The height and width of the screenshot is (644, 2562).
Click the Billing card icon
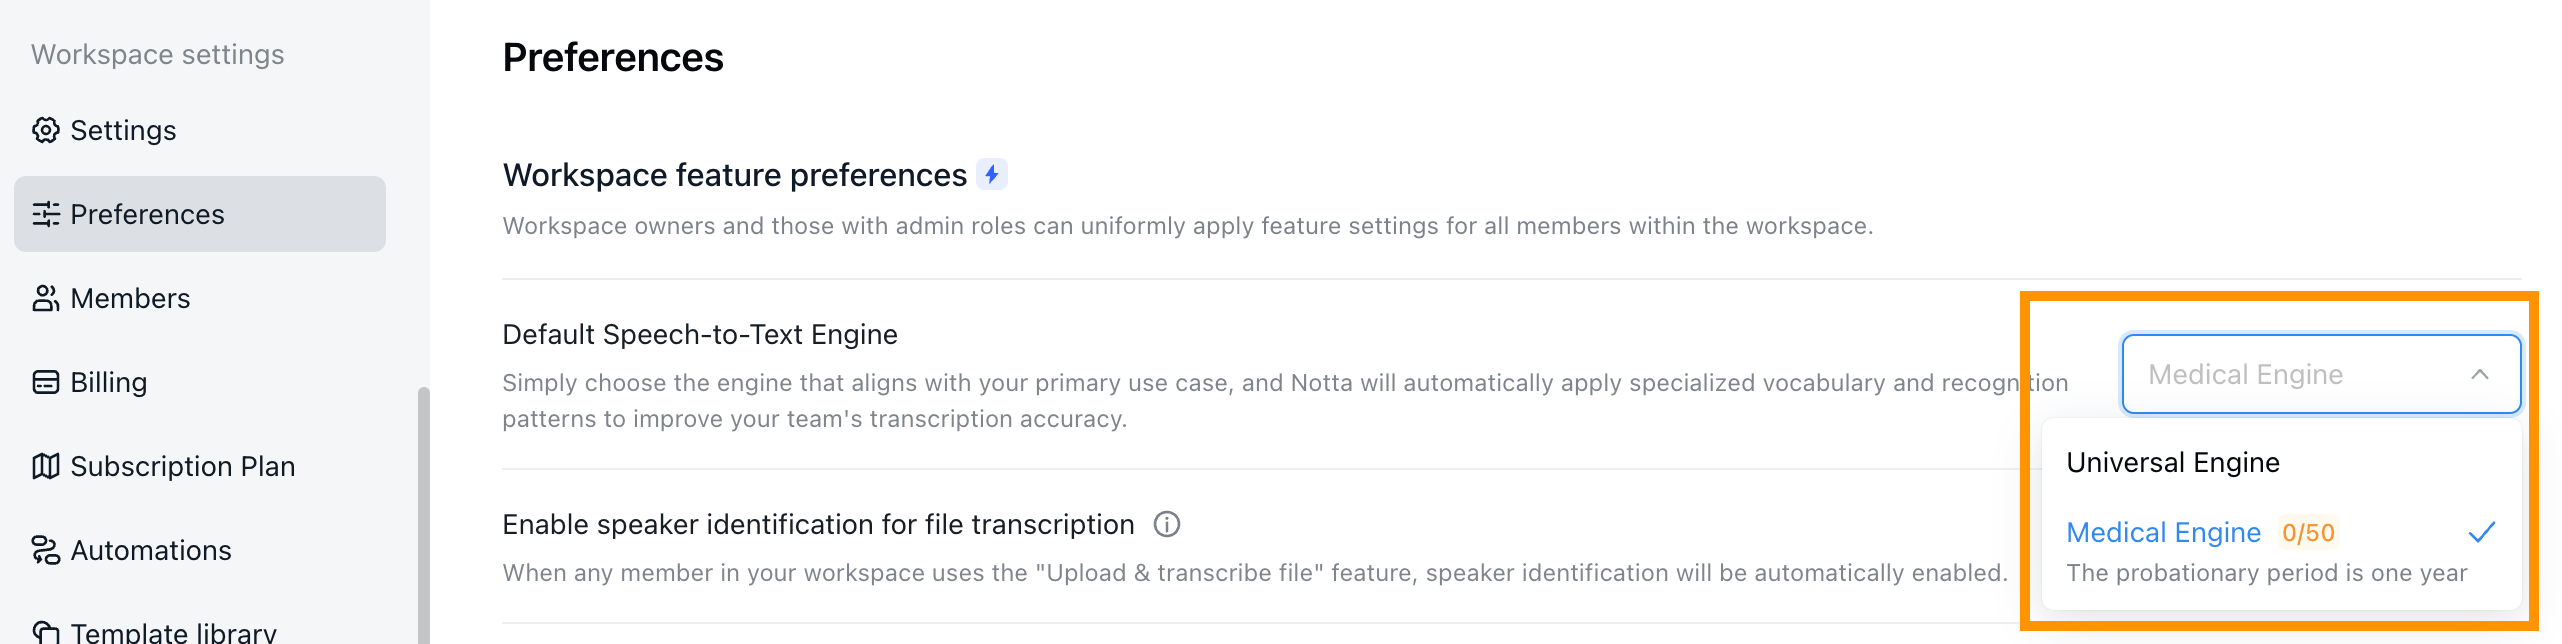[45, 382]
